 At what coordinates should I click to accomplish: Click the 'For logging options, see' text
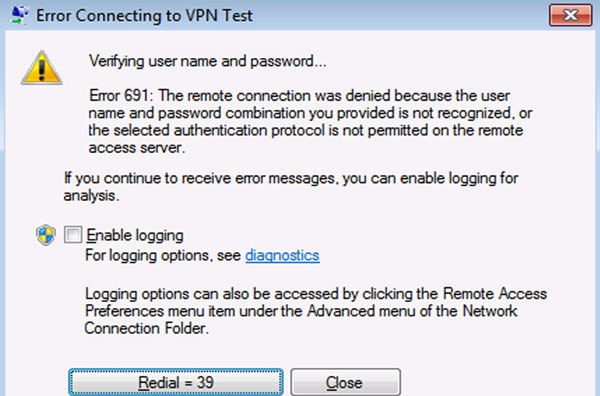[x=163, y=255]
